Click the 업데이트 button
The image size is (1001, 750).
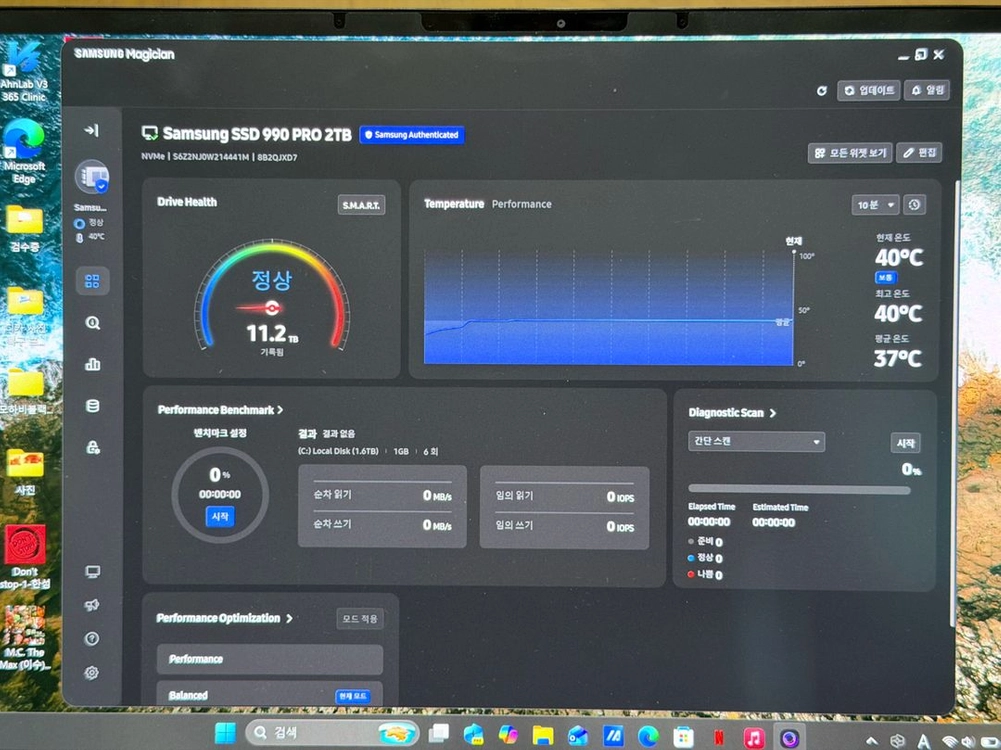click(x=869, y=90)
